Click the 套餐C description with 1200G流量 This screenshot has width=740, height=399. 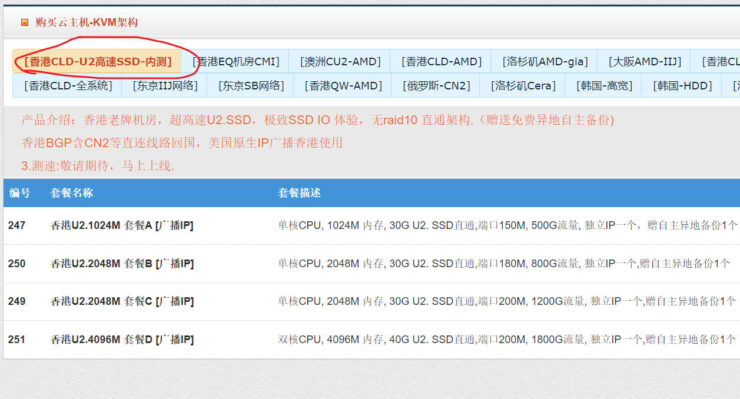tap(507, 301)
